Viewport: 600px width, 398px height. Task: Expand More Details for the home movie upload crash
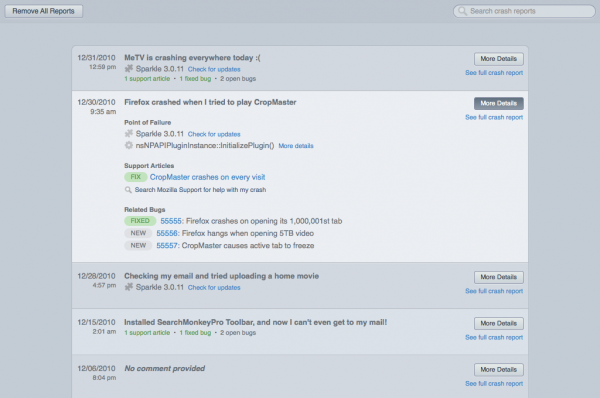pyautogui.click(x=499, y=277)
